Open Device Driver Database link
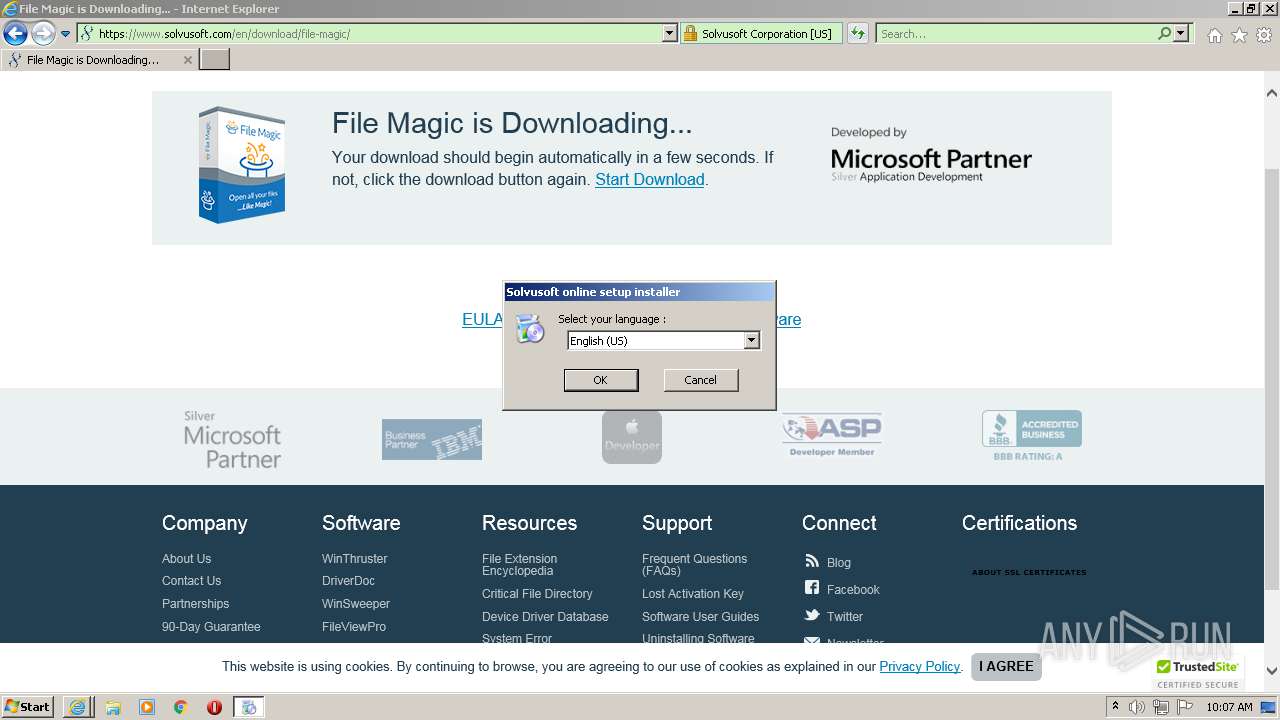The image size is (1280, 720). tap(545, 617)
